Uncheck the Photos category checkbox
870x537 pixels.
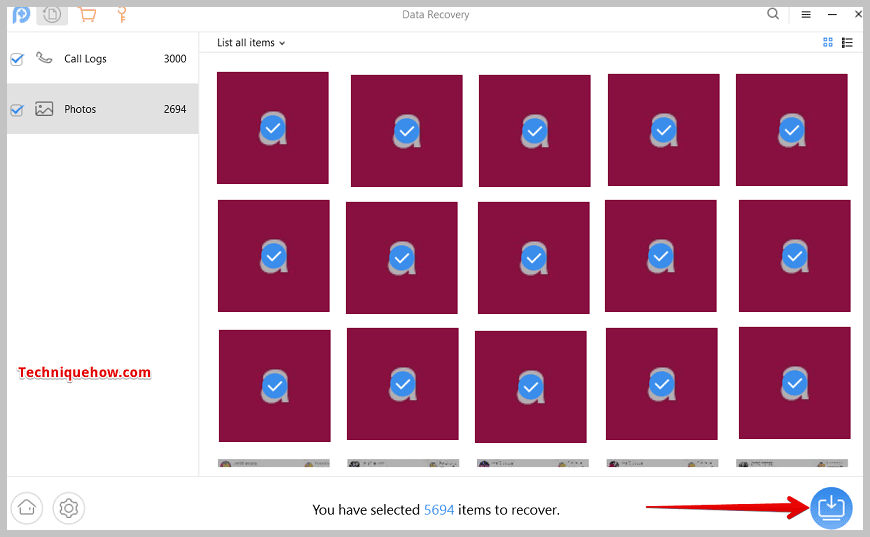(x=17, y=109)
